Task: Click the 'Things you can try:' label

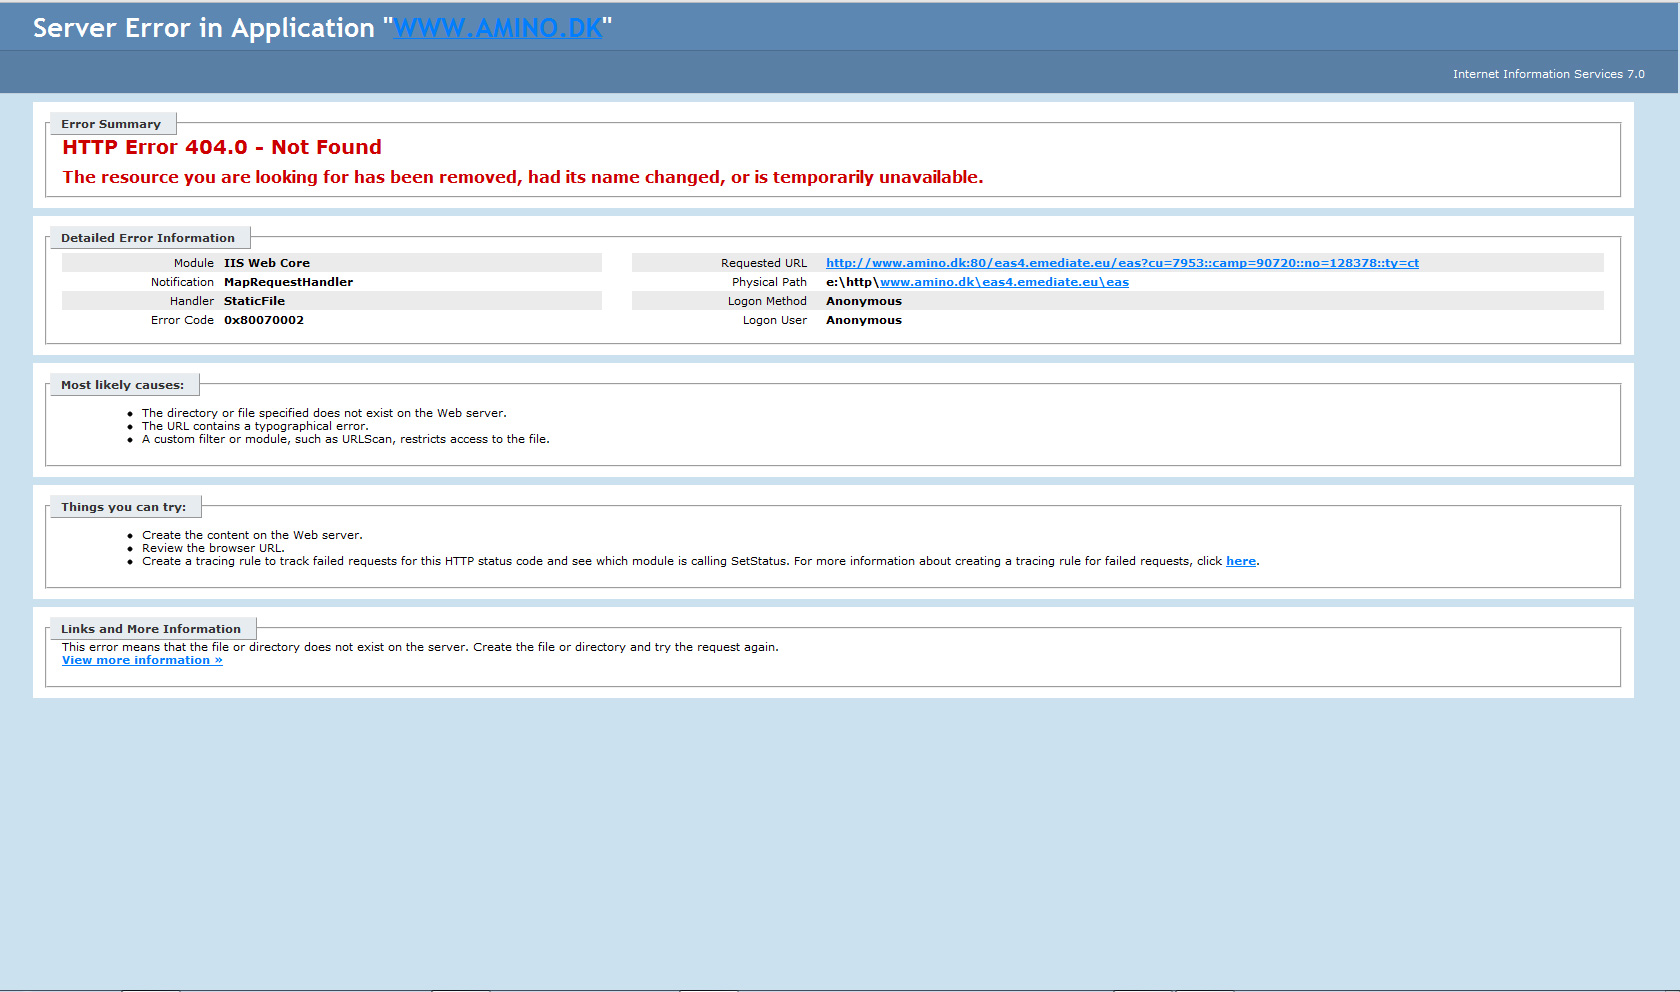Action: coord(123,507)
